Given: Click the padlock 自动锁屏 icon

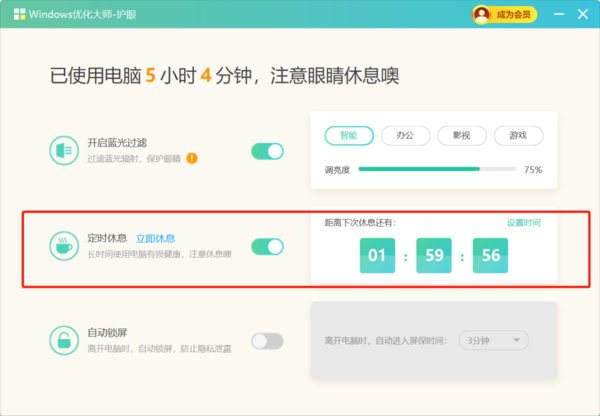Looking at the screenshot, I should tap(64, 340).
